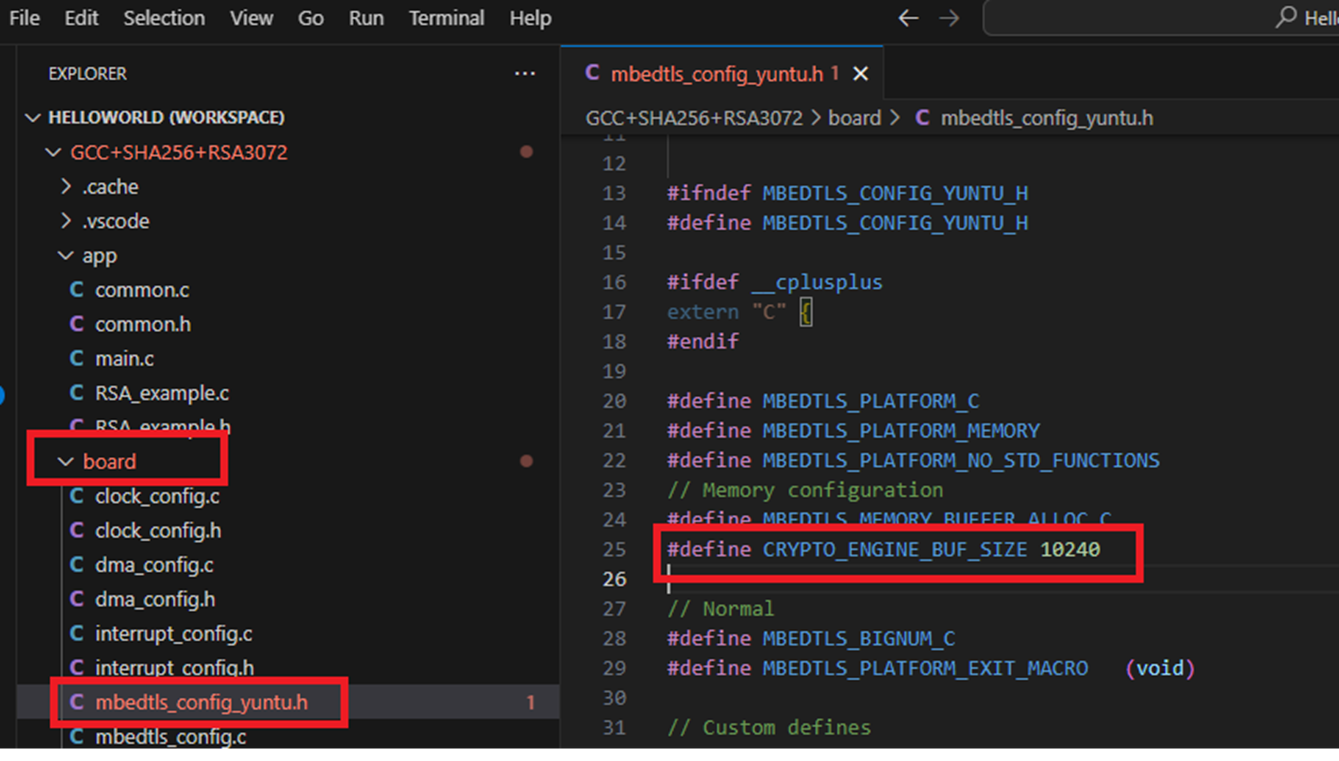Viewport: 1339px width, 761px height.
Task: Click the "// Memory configuration" comment
Action: click(x=805, y=490)
